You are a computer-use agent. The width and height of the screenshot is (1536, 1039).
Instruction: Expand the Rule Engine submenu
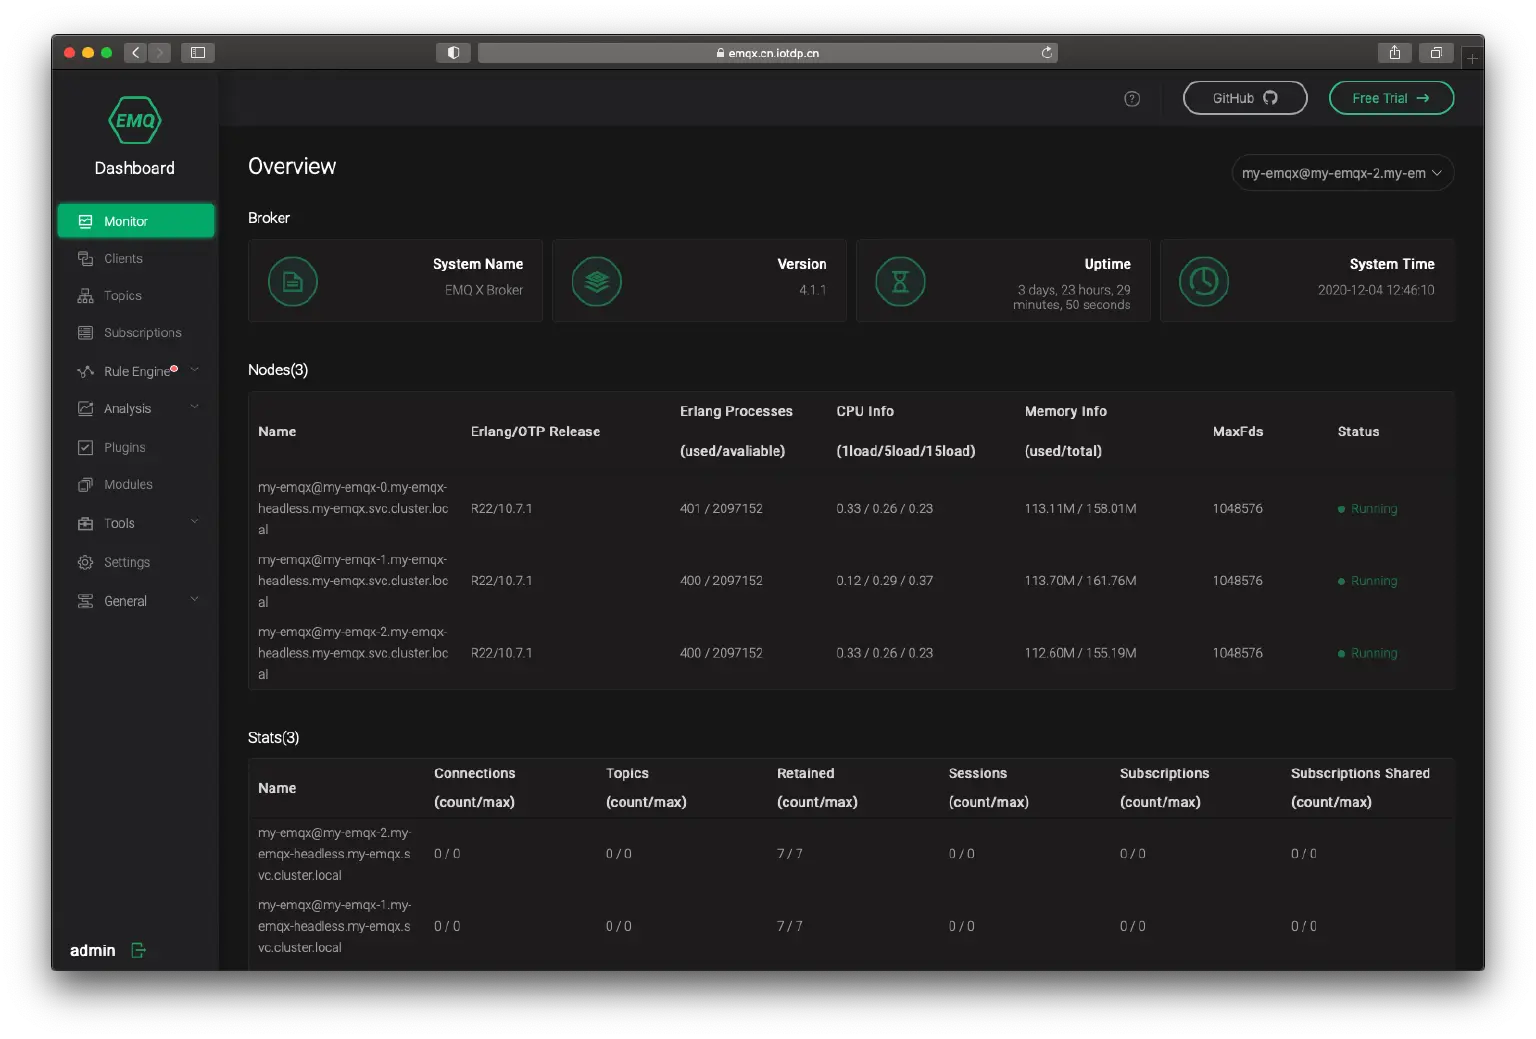(x=195, y=369)
